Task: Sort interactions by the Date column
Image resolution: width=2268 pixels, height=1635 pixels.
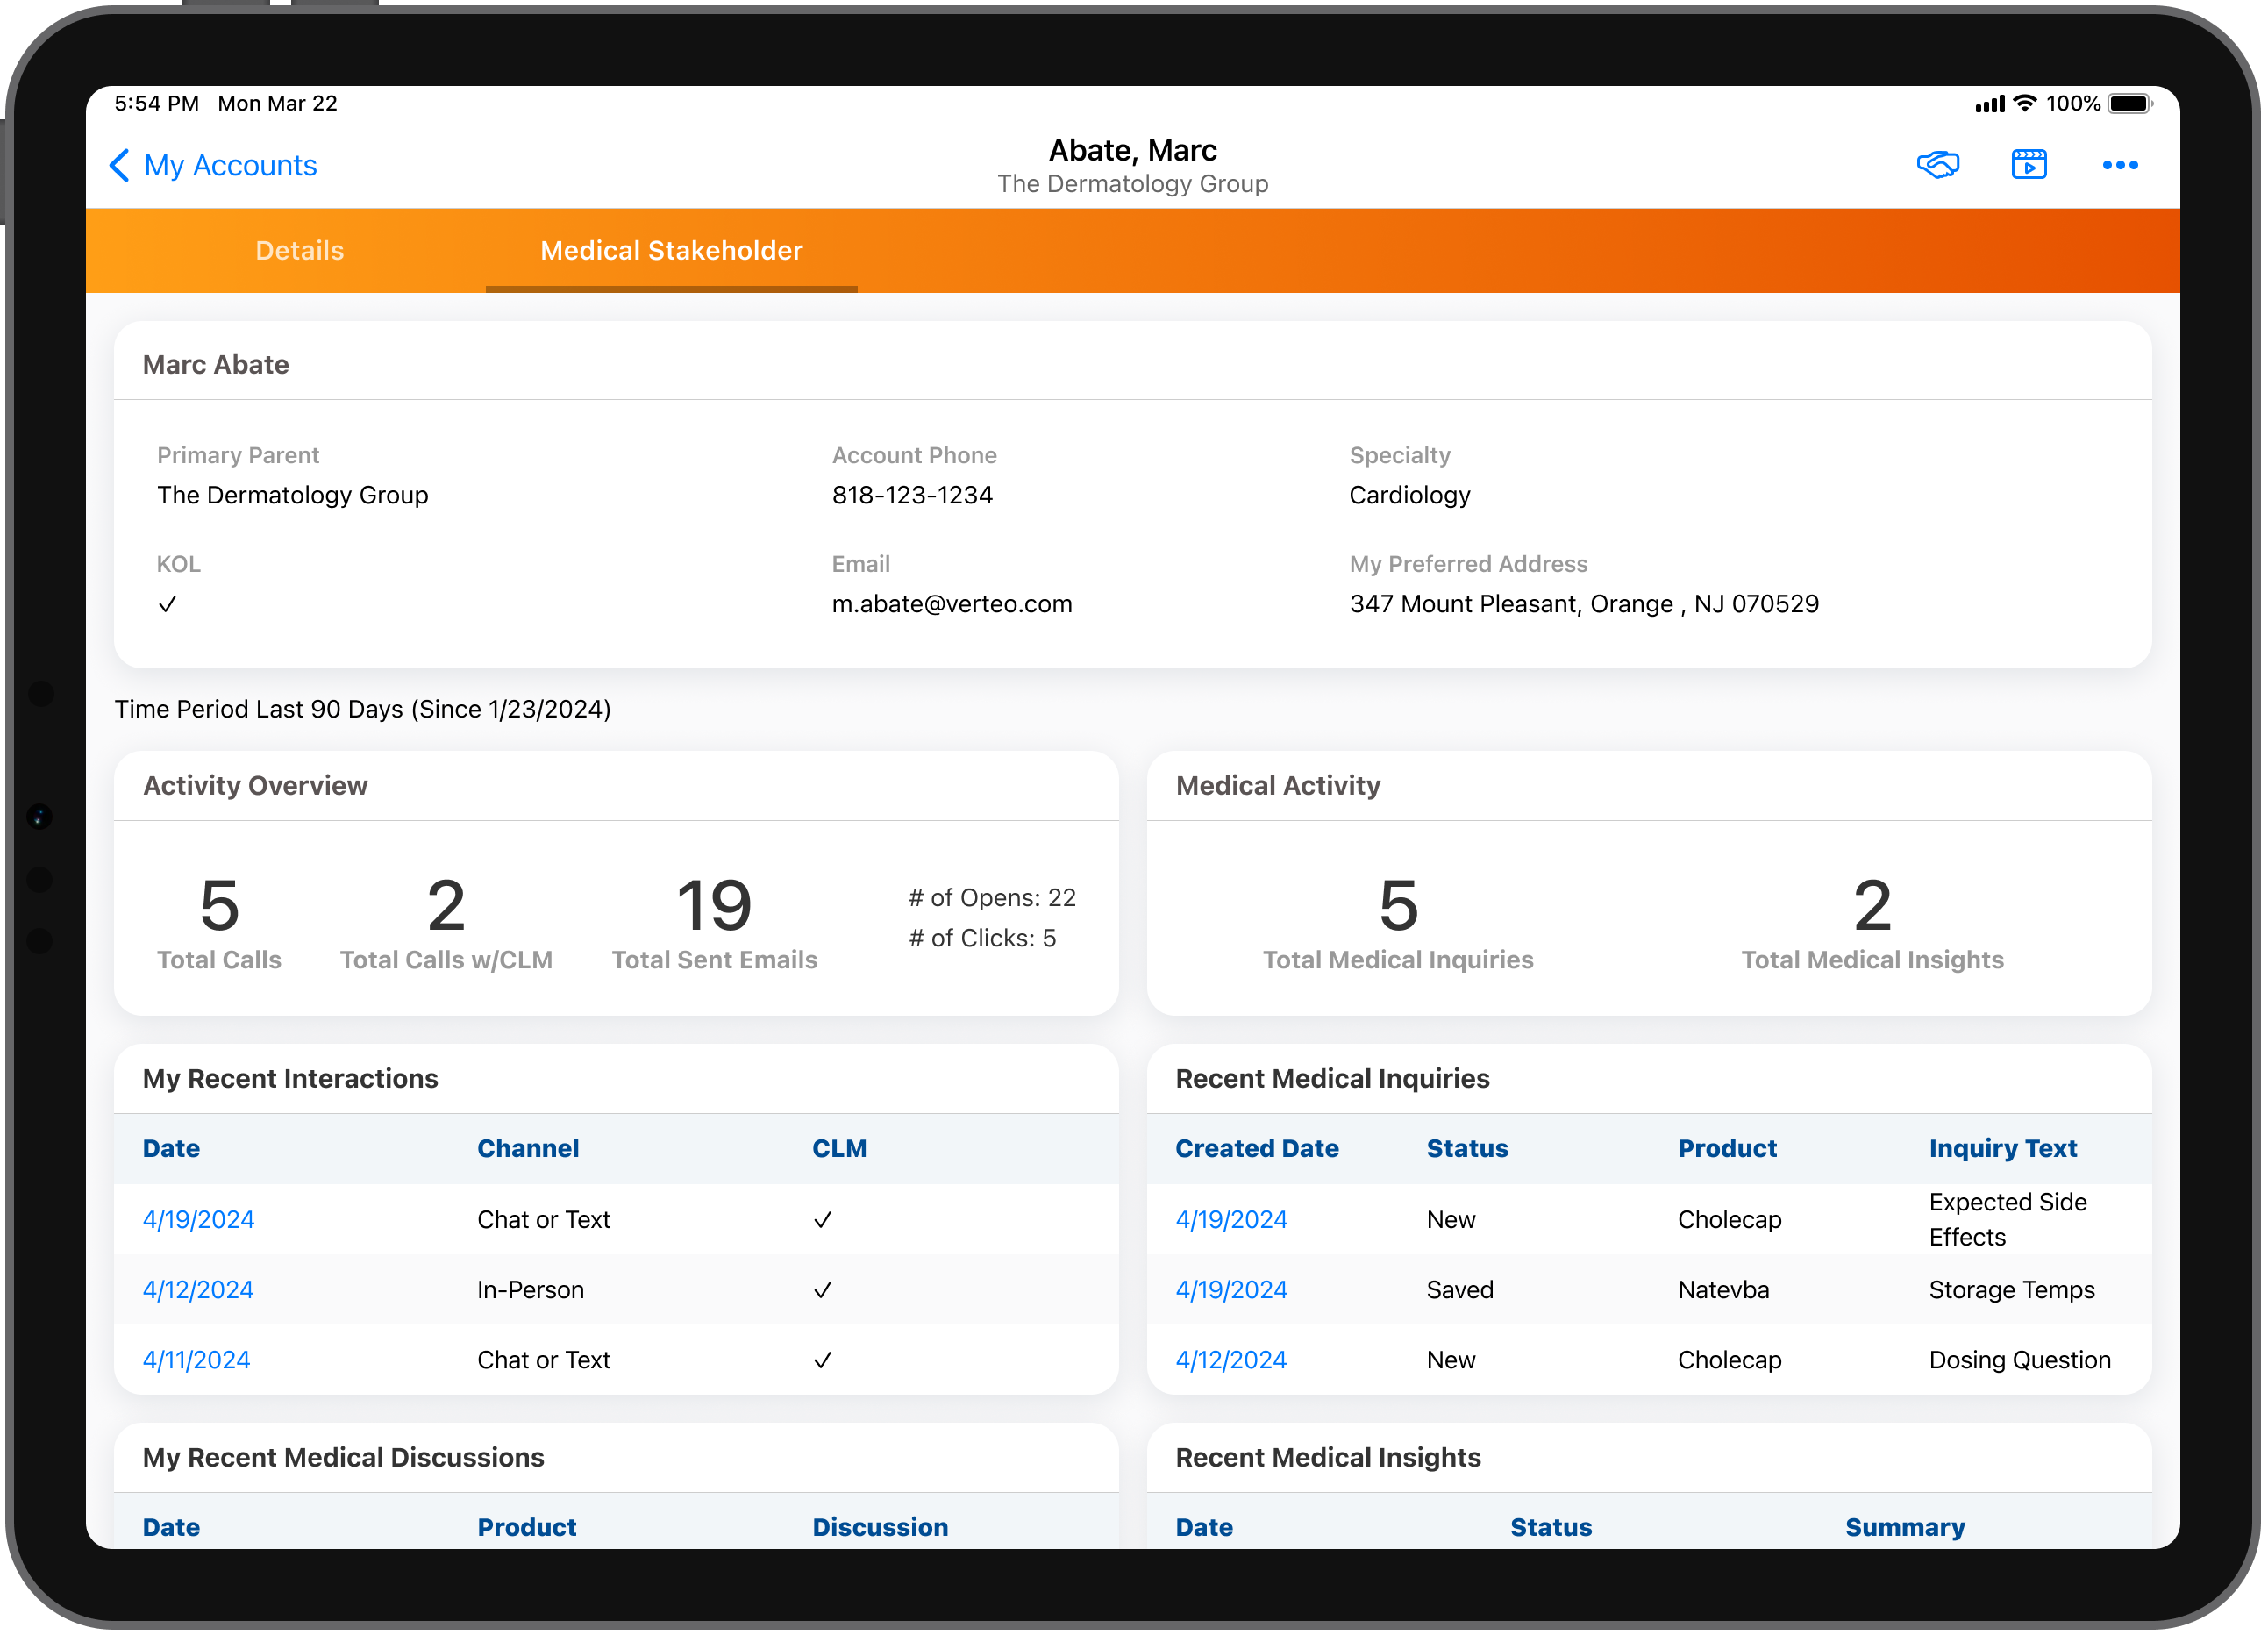Action: (171, 1148)
